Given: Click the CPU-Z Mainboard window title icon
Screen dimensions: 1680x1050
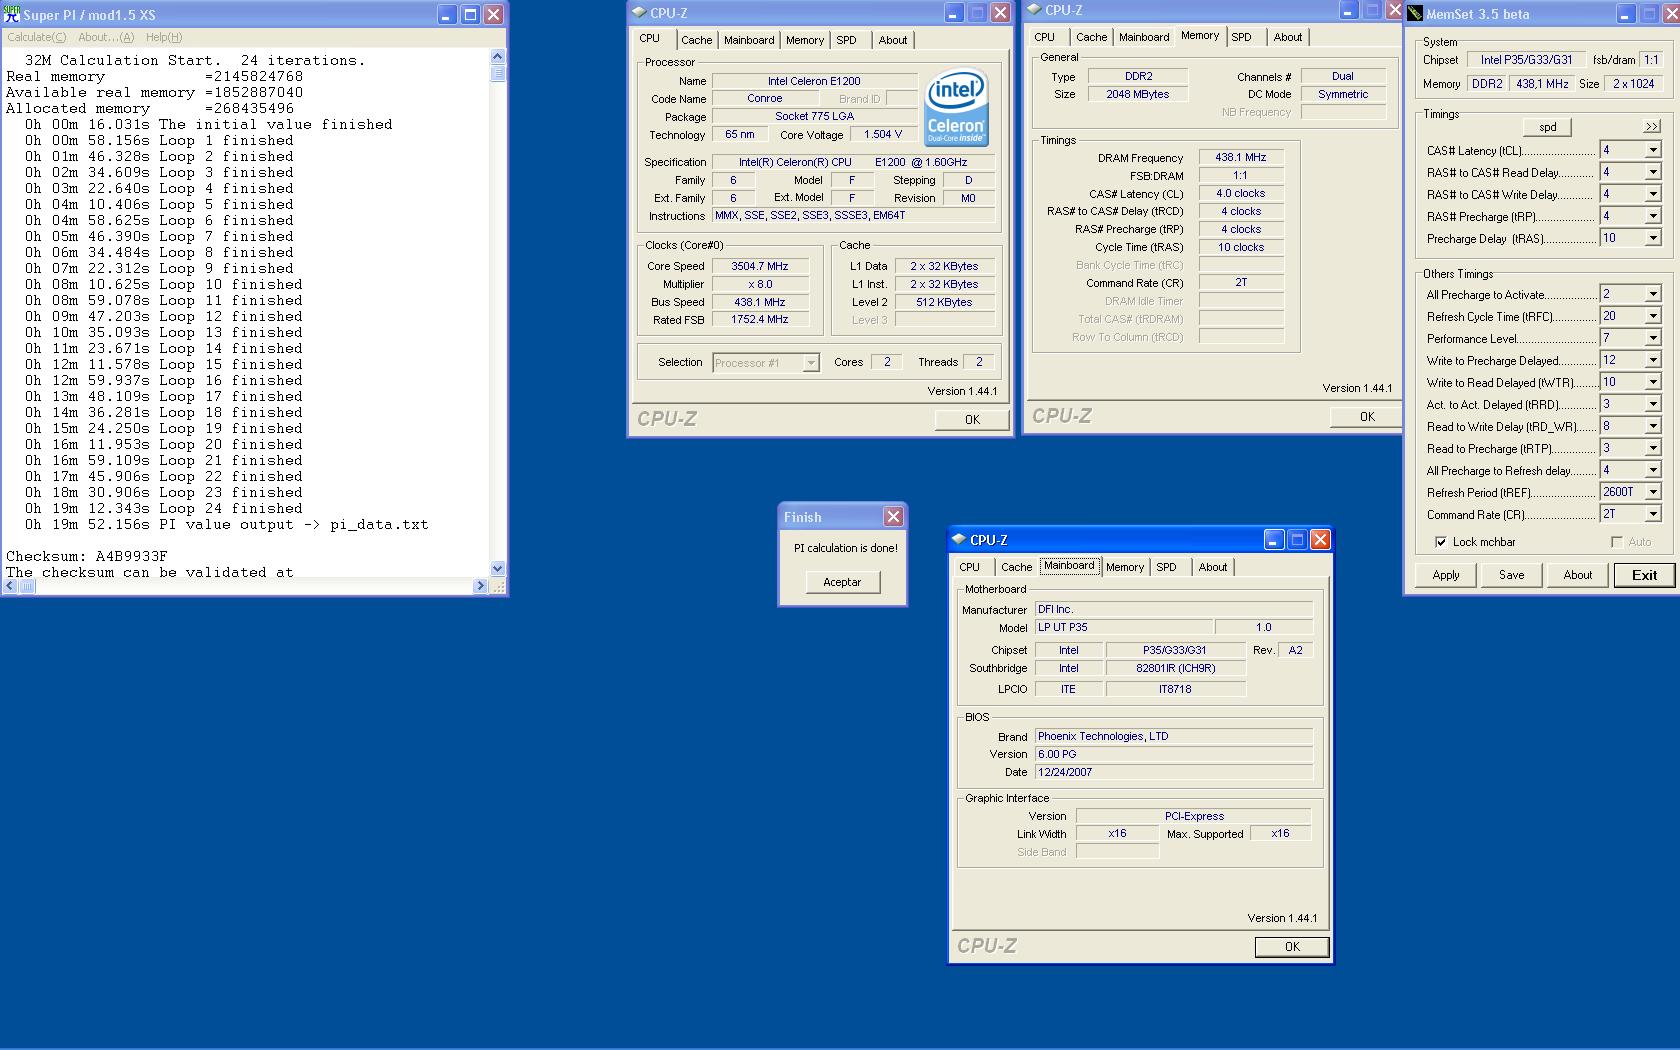Looking at the screenshot, I should 960,539.
